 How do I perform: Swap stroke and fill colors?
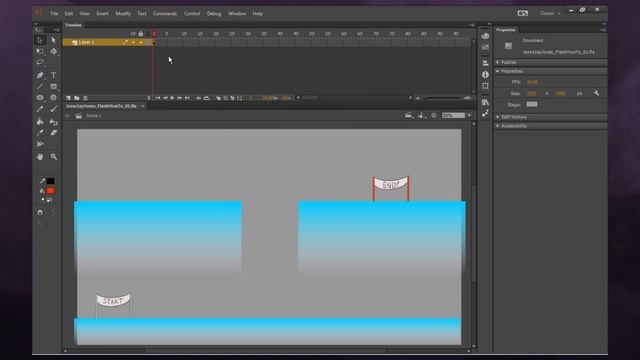50,200
